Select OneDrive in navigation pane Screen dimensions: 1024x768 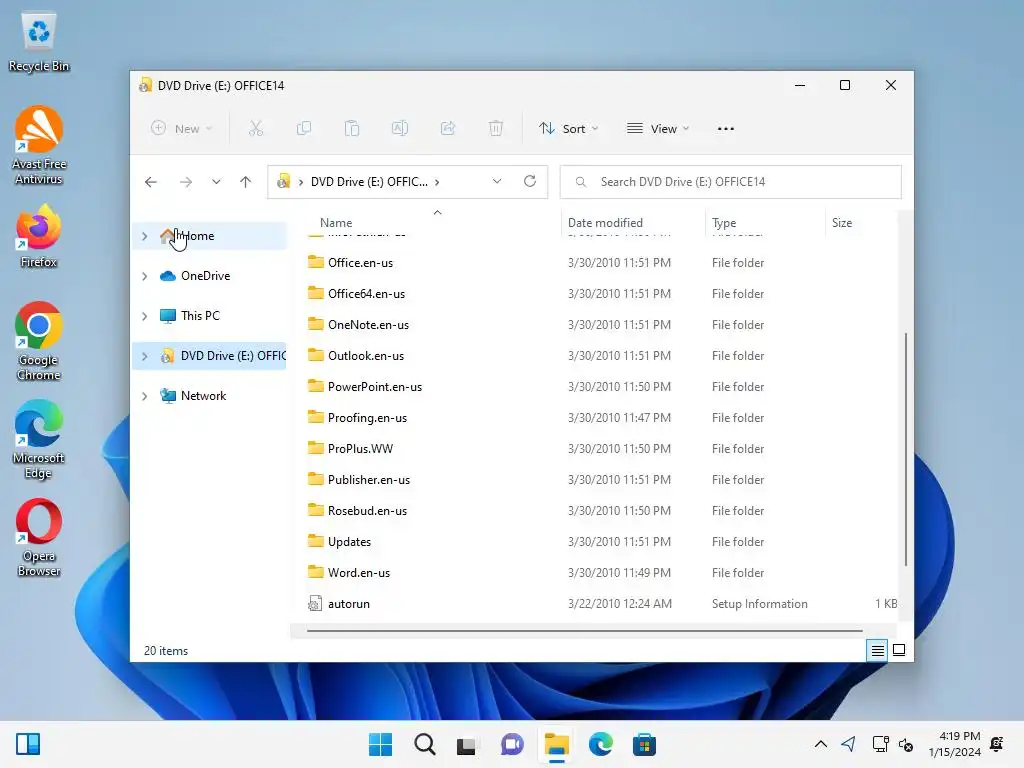[x=209, y=276]
